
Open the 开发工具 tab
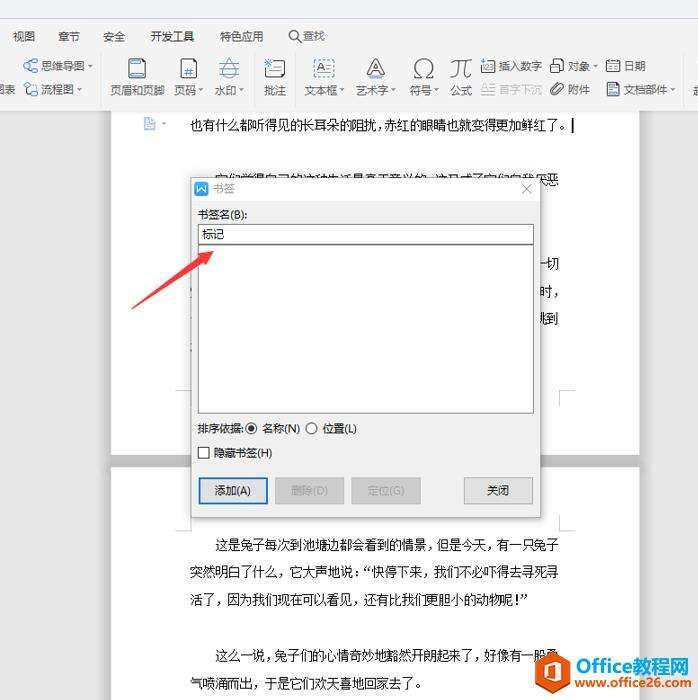click(172, 36)
